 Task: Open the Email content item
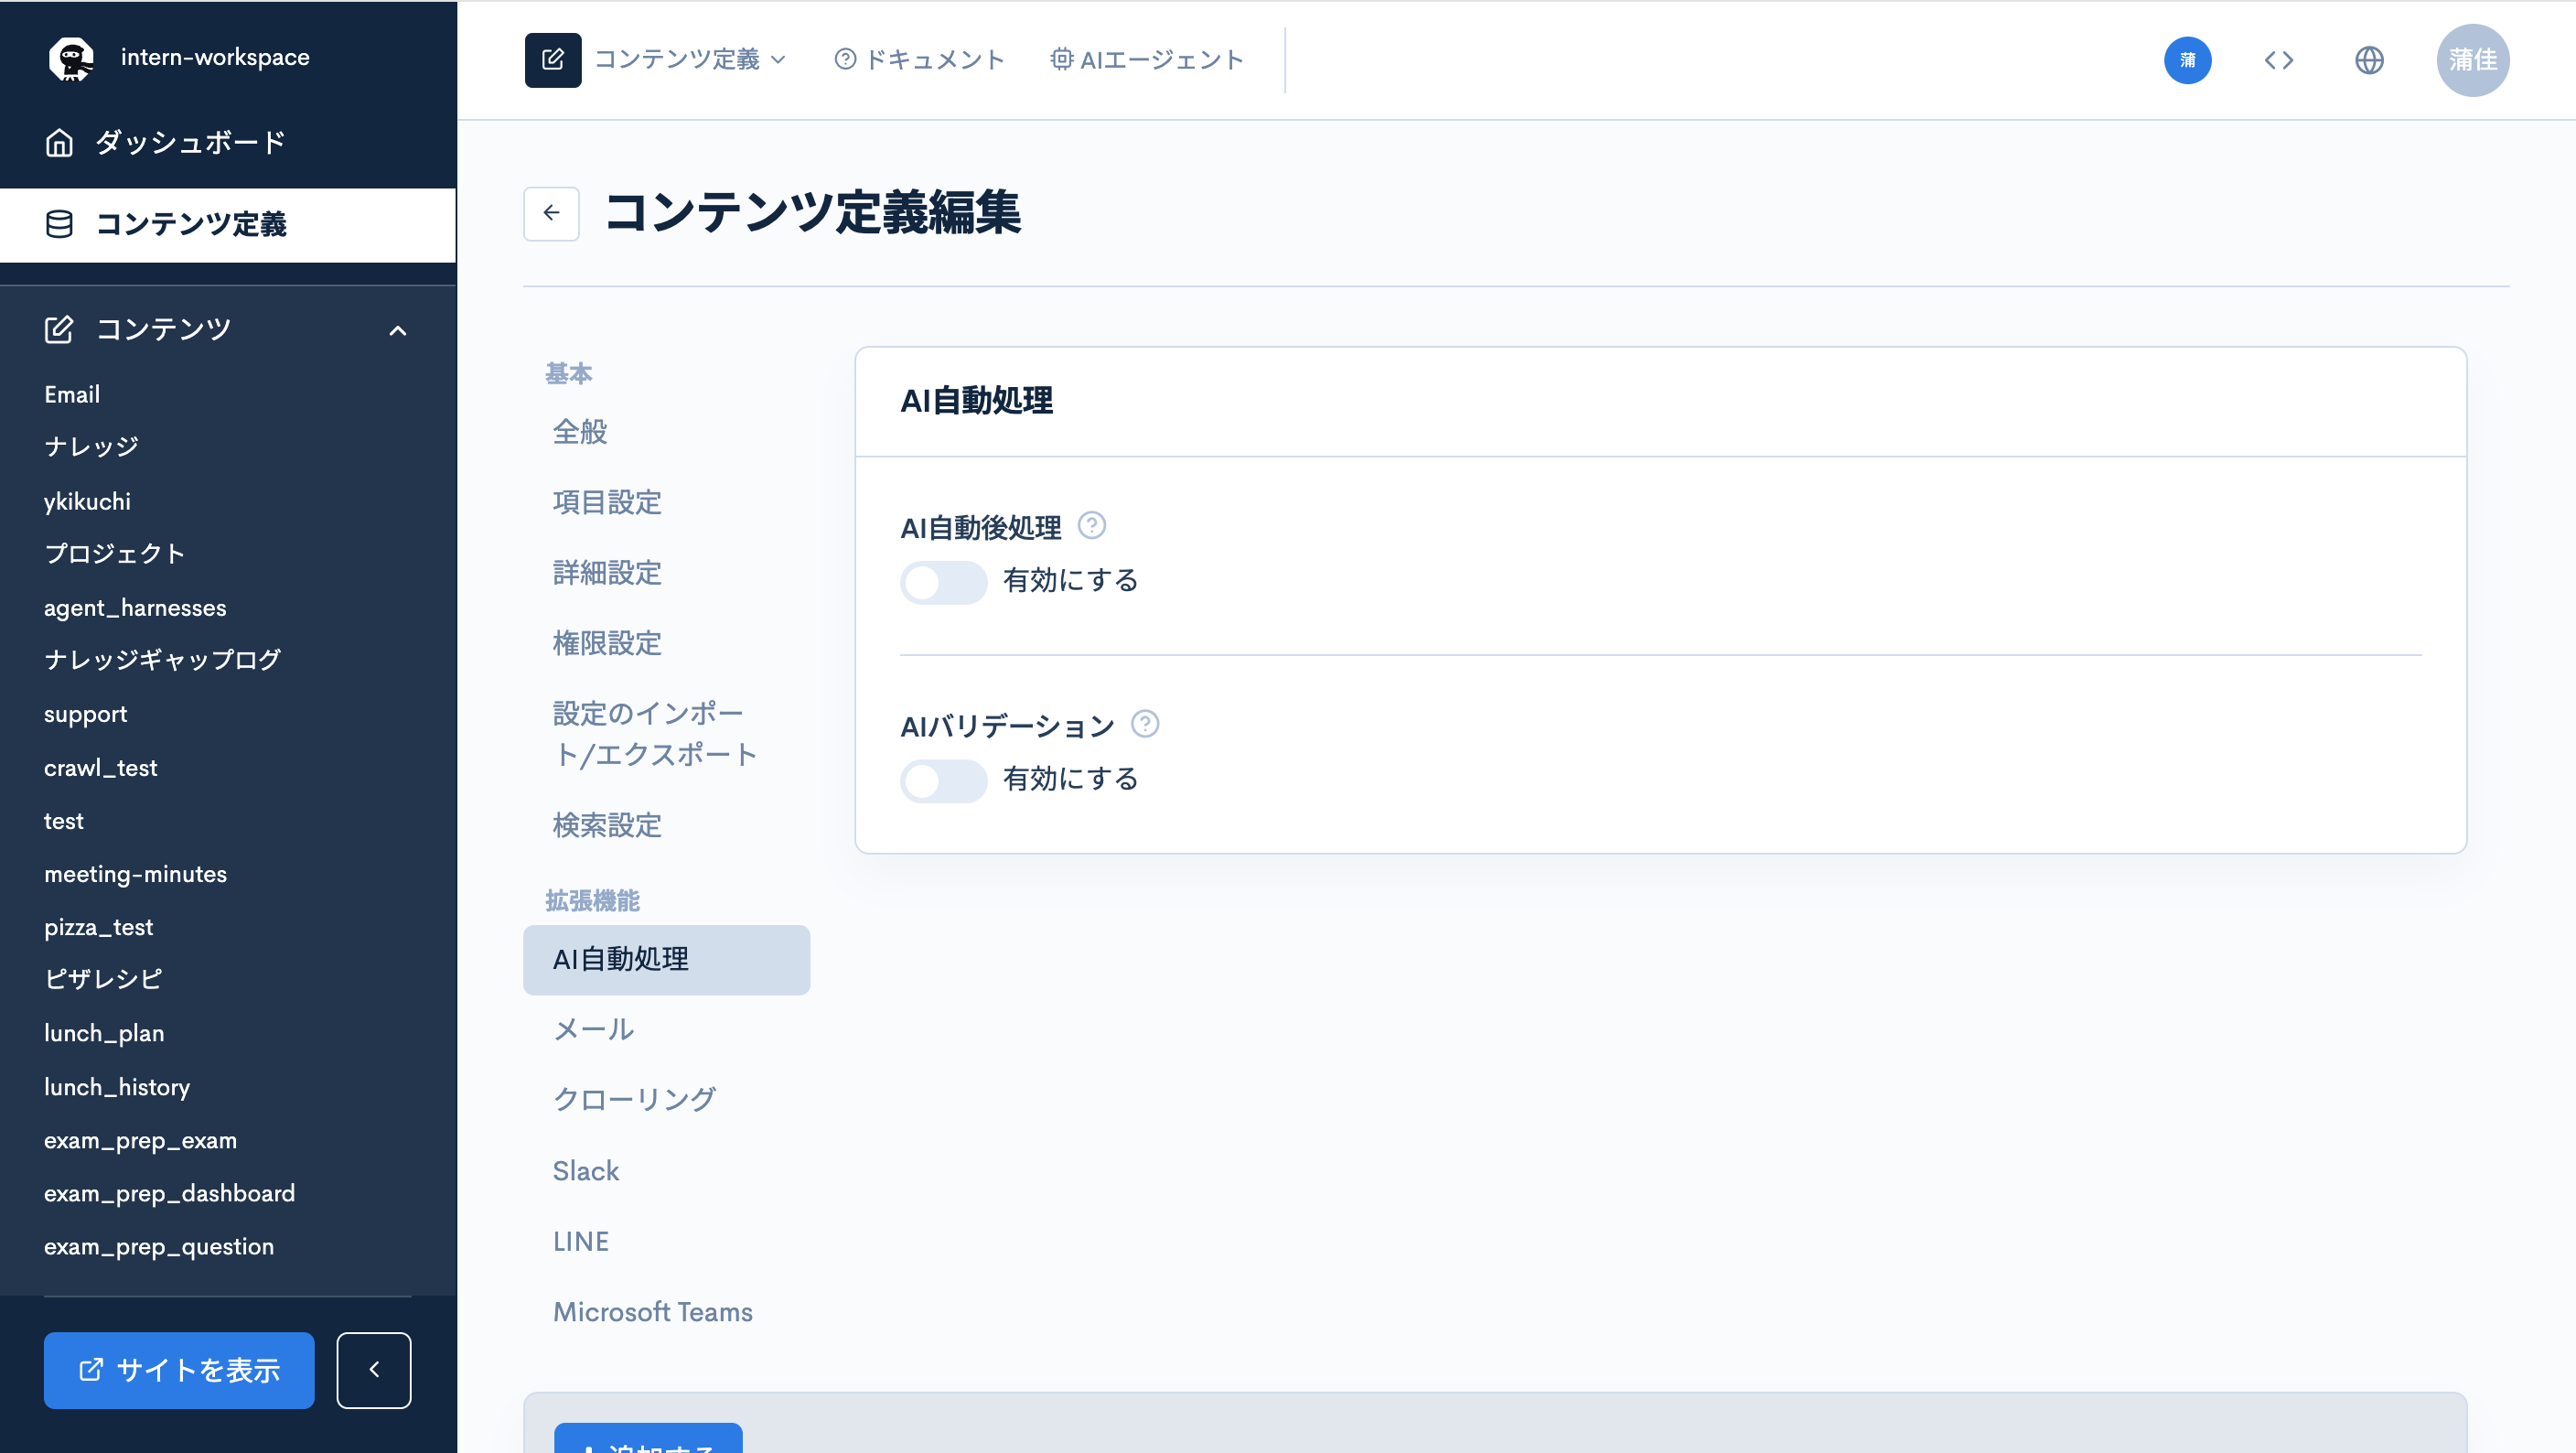coord(72,394)
